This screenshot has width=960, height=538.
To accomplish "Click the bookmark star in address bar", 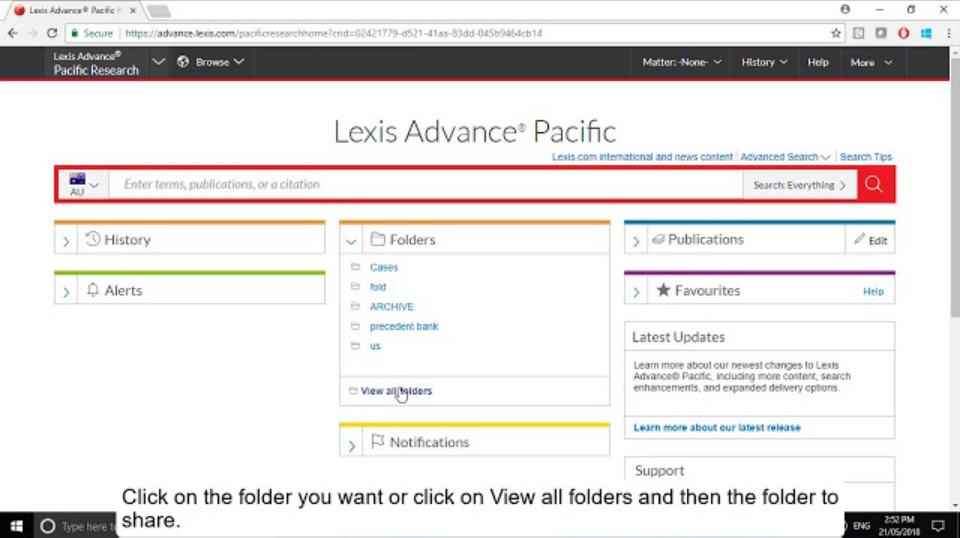I will [x=836, y=33].
